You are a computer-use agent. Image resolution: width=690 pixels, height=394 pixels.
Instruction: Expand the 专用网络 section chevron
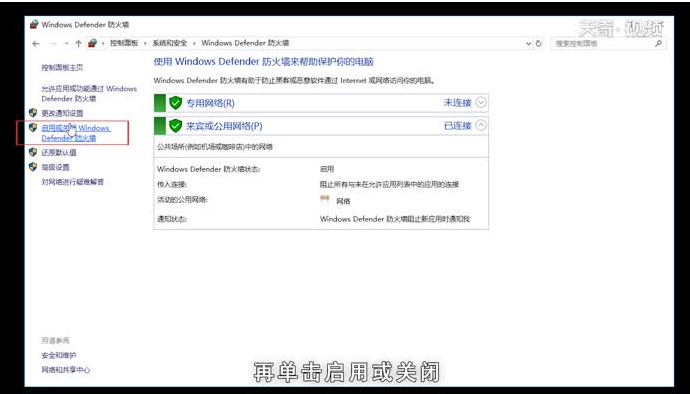click(x=481, y=103)
